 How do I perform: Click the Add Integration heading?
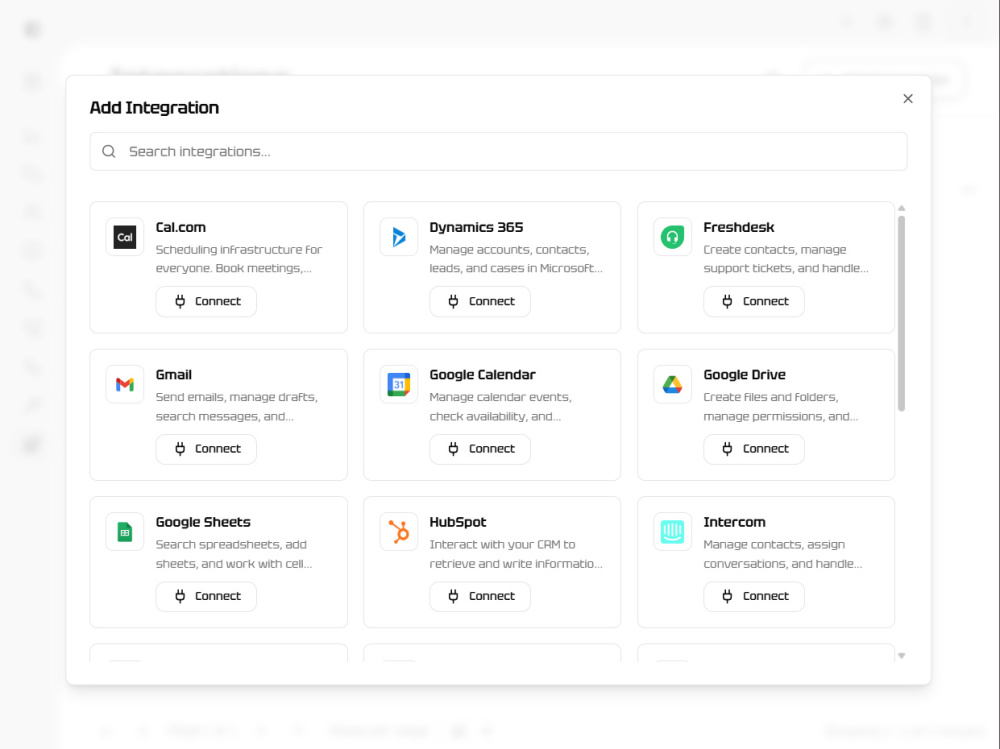pos(154,107)
